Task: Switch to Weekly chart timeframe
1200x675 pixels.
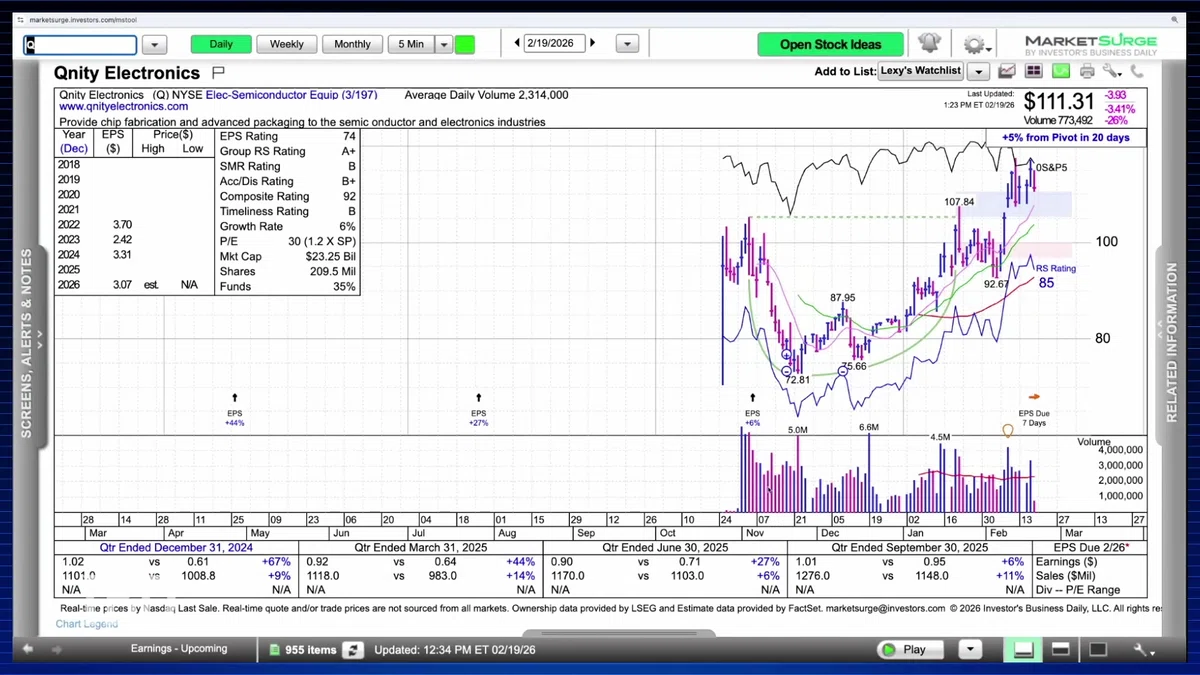Action: pyautogui.click(x=287, y=44)
